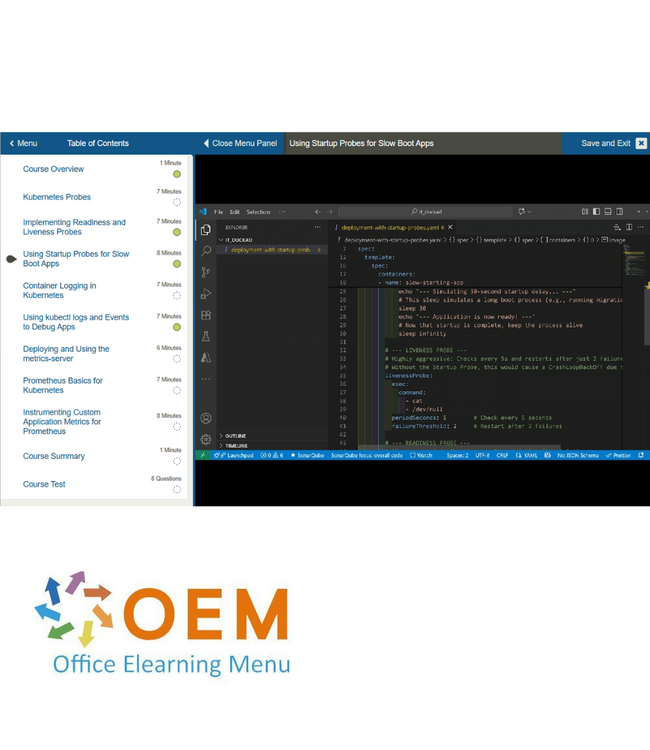This screenshot has width=650, height=750.
Task: Toggle completion circle for Container Logging in Kubernetes
Action: coord(177,296)
